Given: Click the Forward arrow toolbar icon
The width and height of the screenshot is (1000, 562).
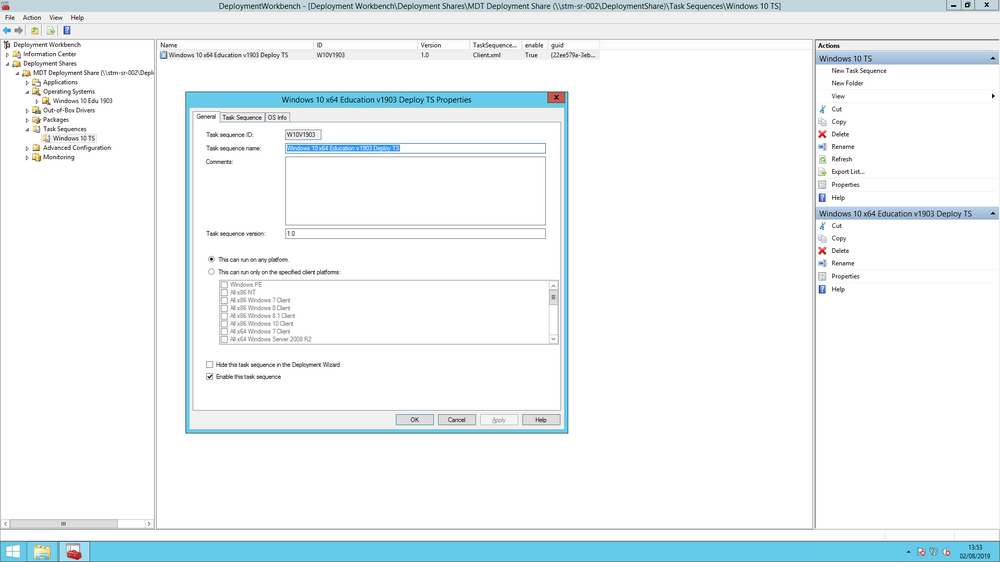Looking at the screenshot, I should (18, 30).
